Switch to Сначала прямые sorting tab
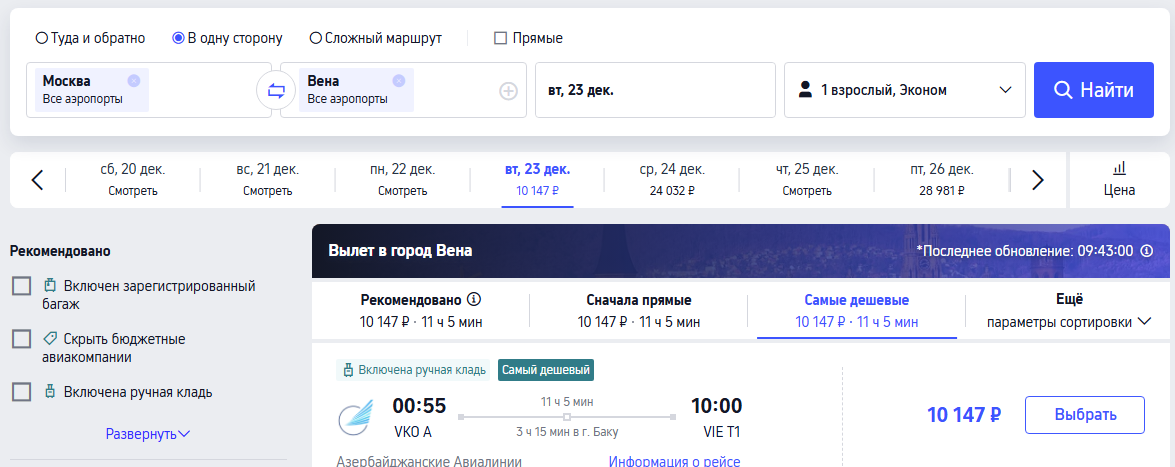 638,310
